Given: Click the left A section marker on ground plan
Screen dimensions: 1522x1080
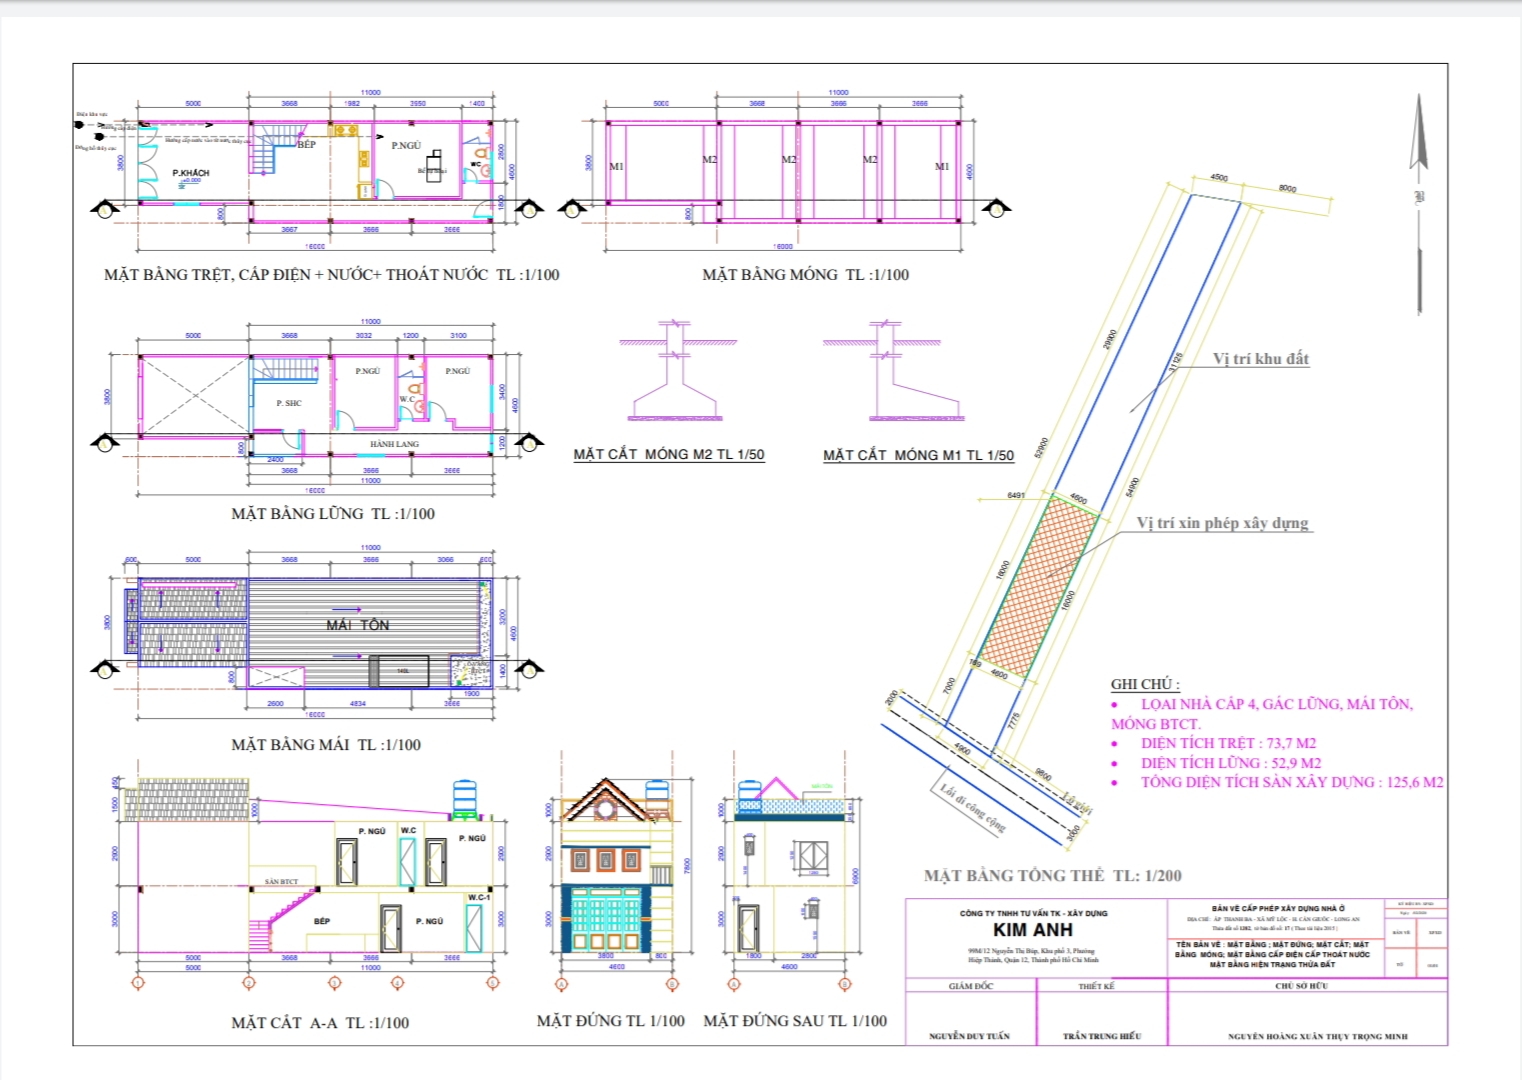Looking at the screenshot, I should 104,208.
